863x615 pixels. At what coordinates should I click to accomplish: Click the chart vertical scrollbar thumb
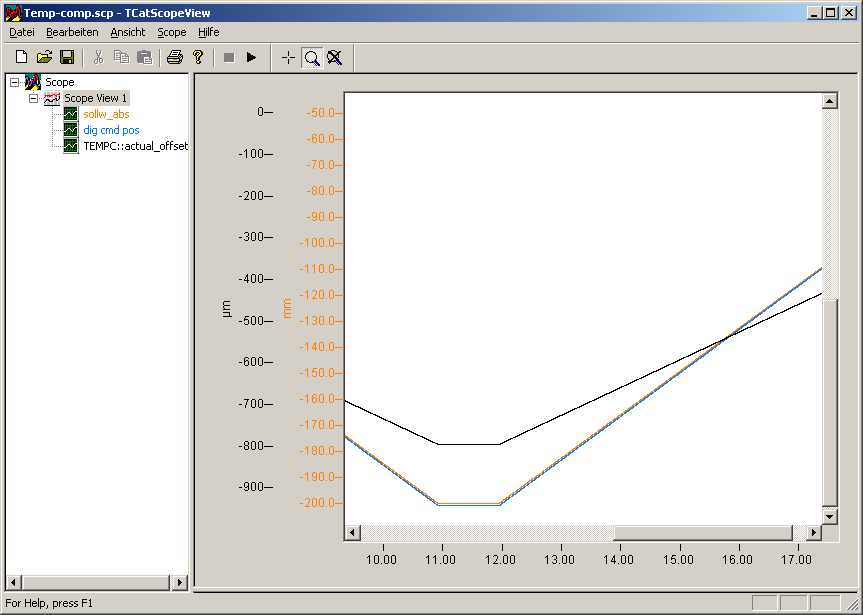click(829, 402)
